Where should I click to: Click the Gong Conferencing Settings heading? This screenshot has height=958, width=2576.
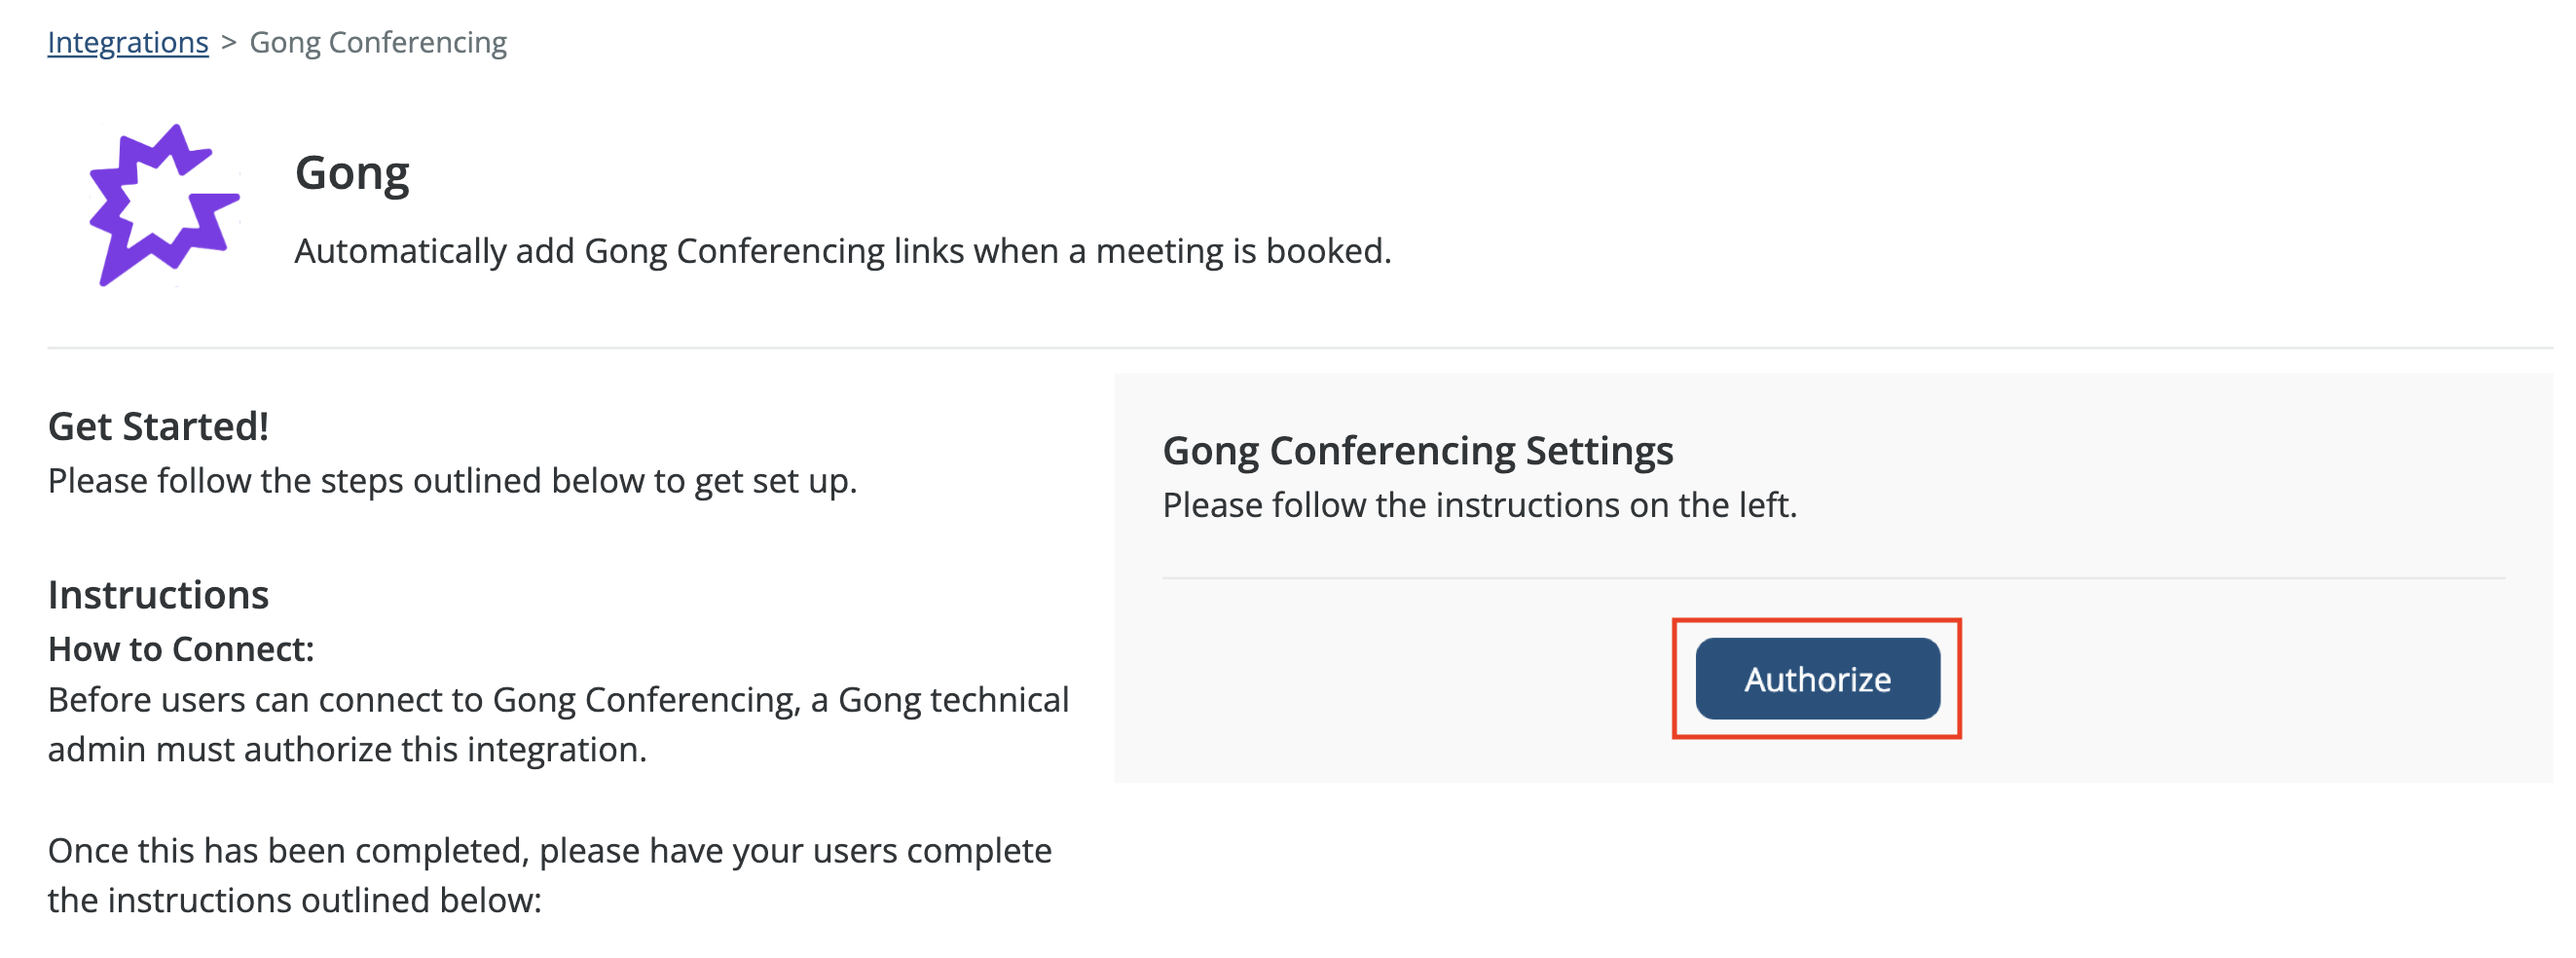pyautogui.click(x=1417, y=451)
